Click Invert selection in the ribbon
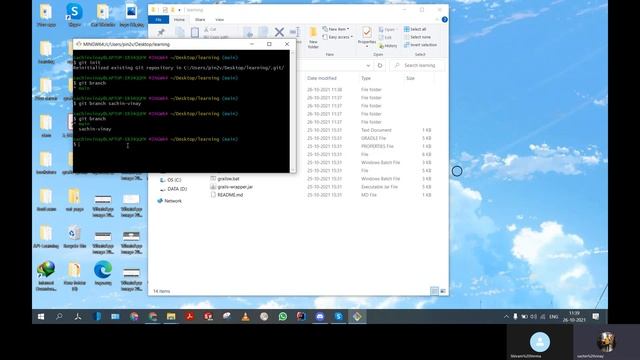Screen dimensions: 640x360 420,44
